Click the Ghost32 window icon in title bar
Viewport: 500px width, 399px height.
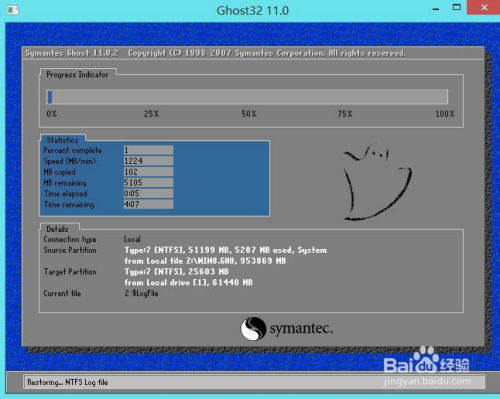[13, 10]
